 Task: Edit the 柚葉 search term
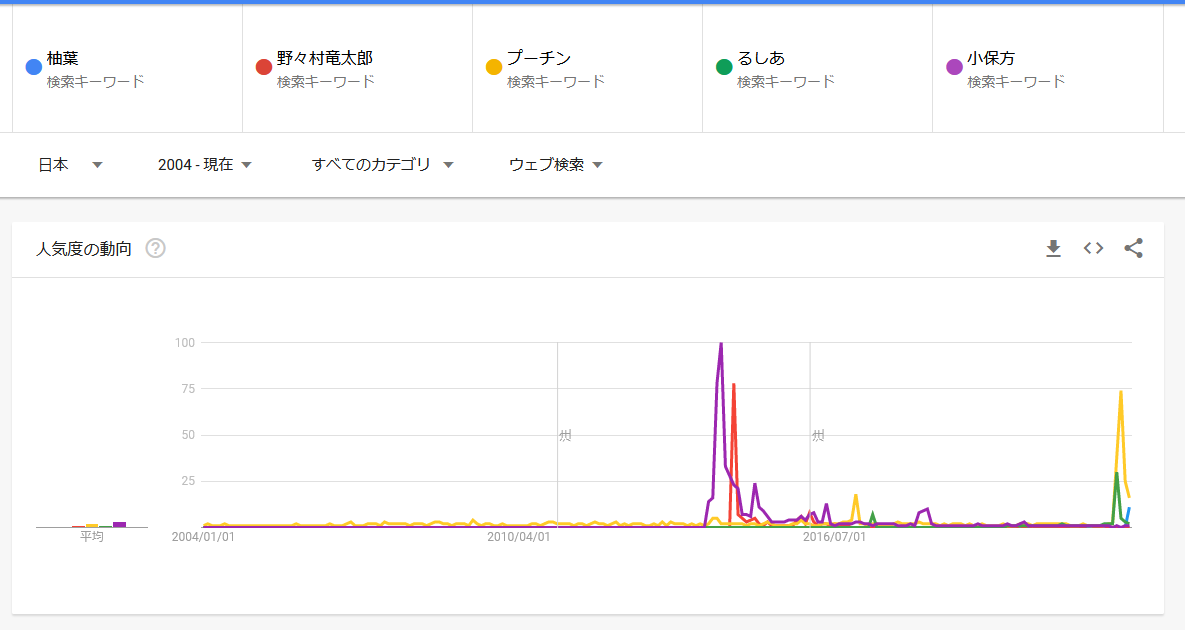(63, 58)
